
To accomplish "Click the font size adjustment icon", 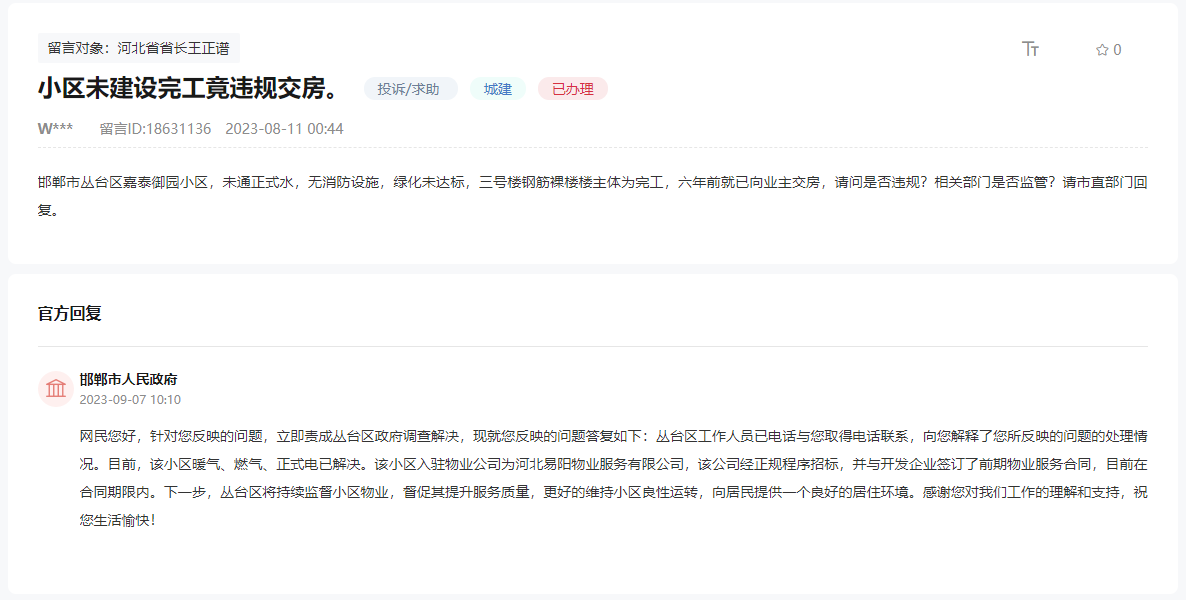I will click(1030, 49).
